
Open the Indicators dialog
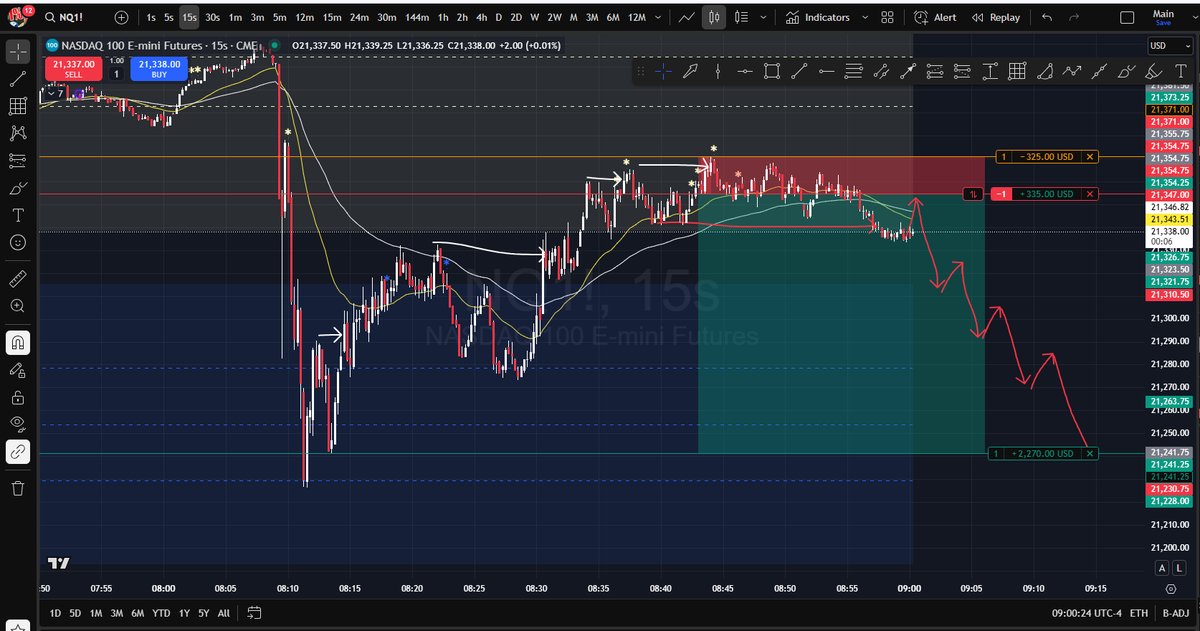coord(818,17)
